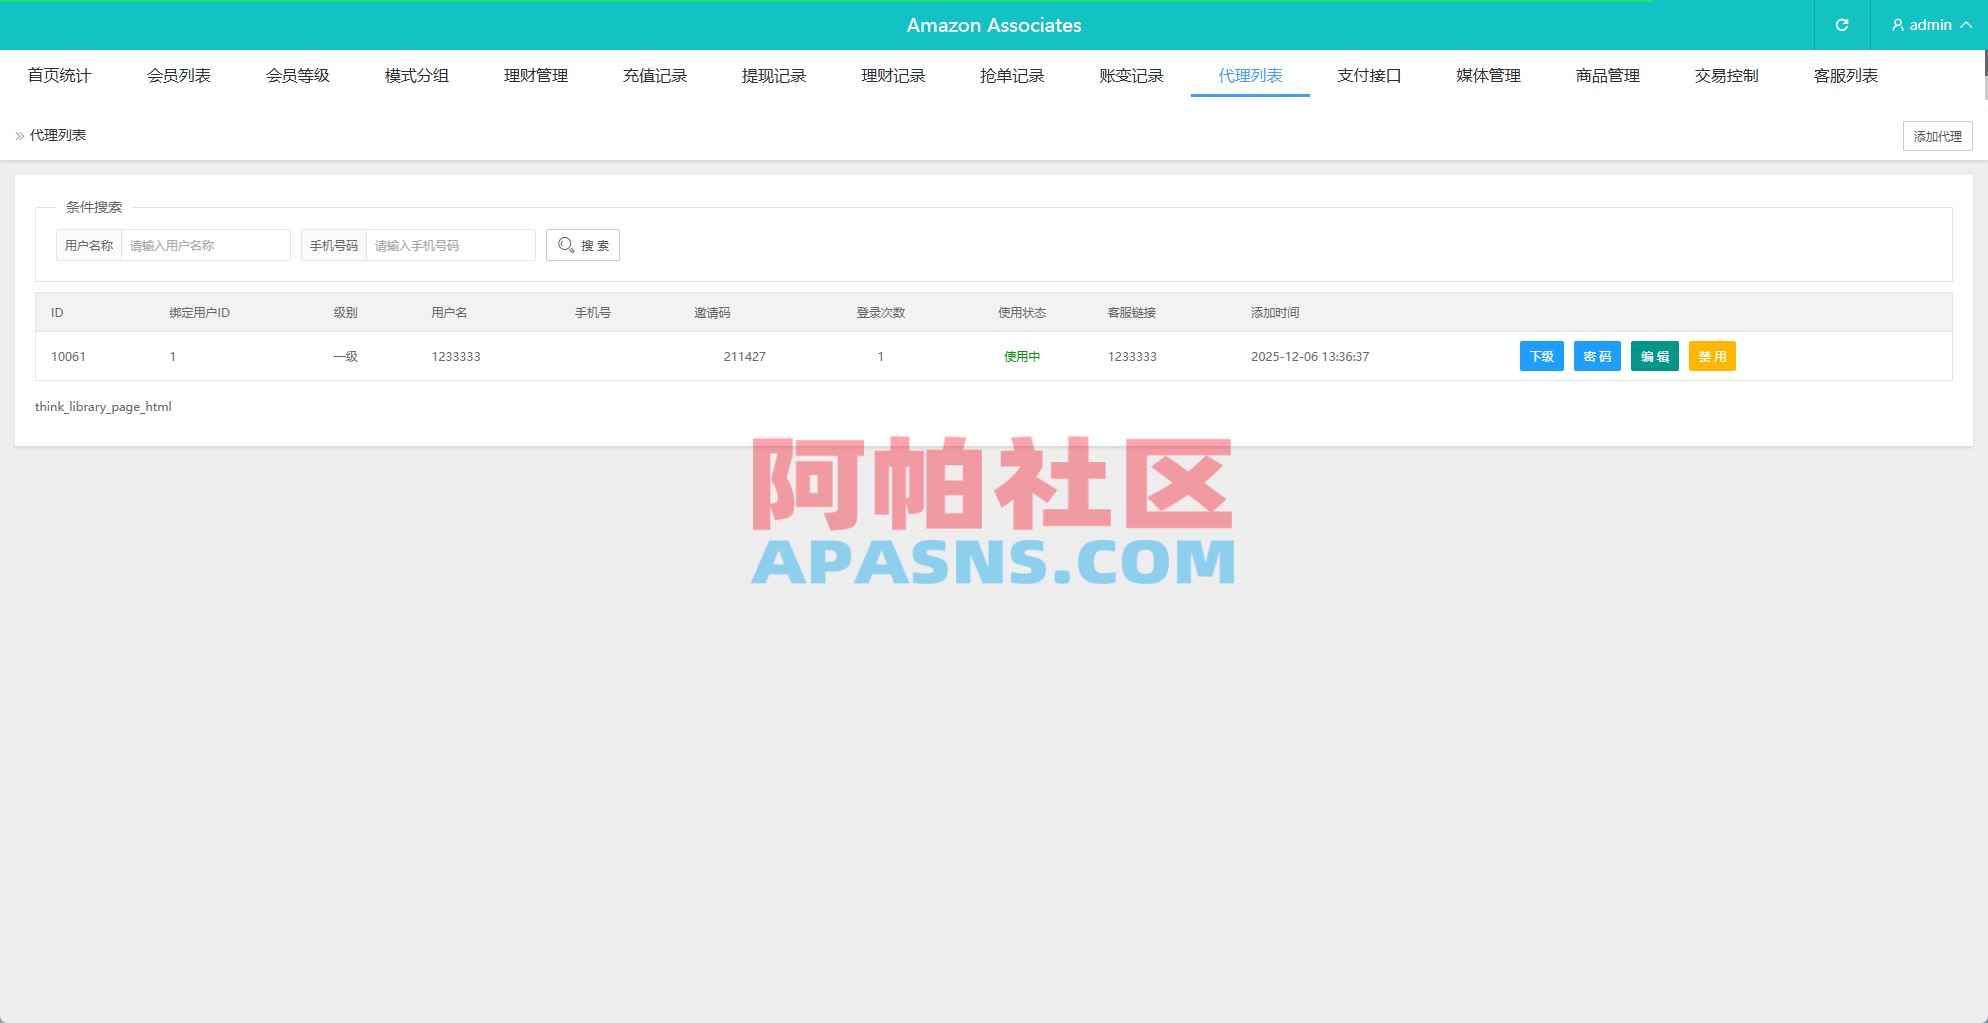Image resolution: width=1988 pixels, height=1023 pixels.
Task: Click the ID cell 10061
Action: click(68, 357)
